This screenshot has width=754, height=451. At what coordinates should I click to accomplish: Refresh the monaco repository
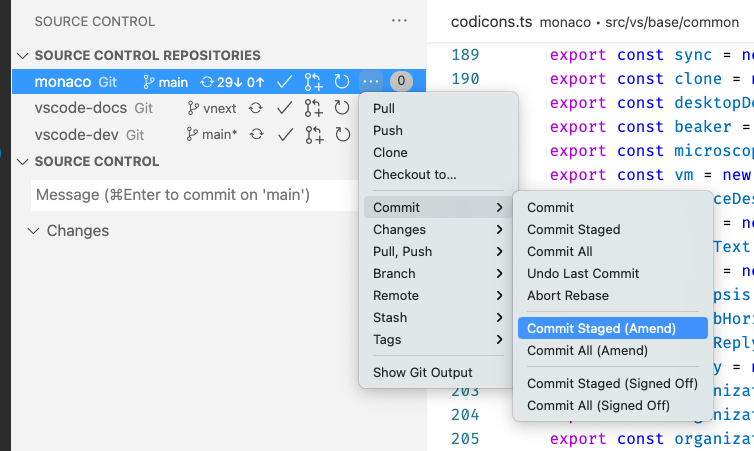click(342, 82)
